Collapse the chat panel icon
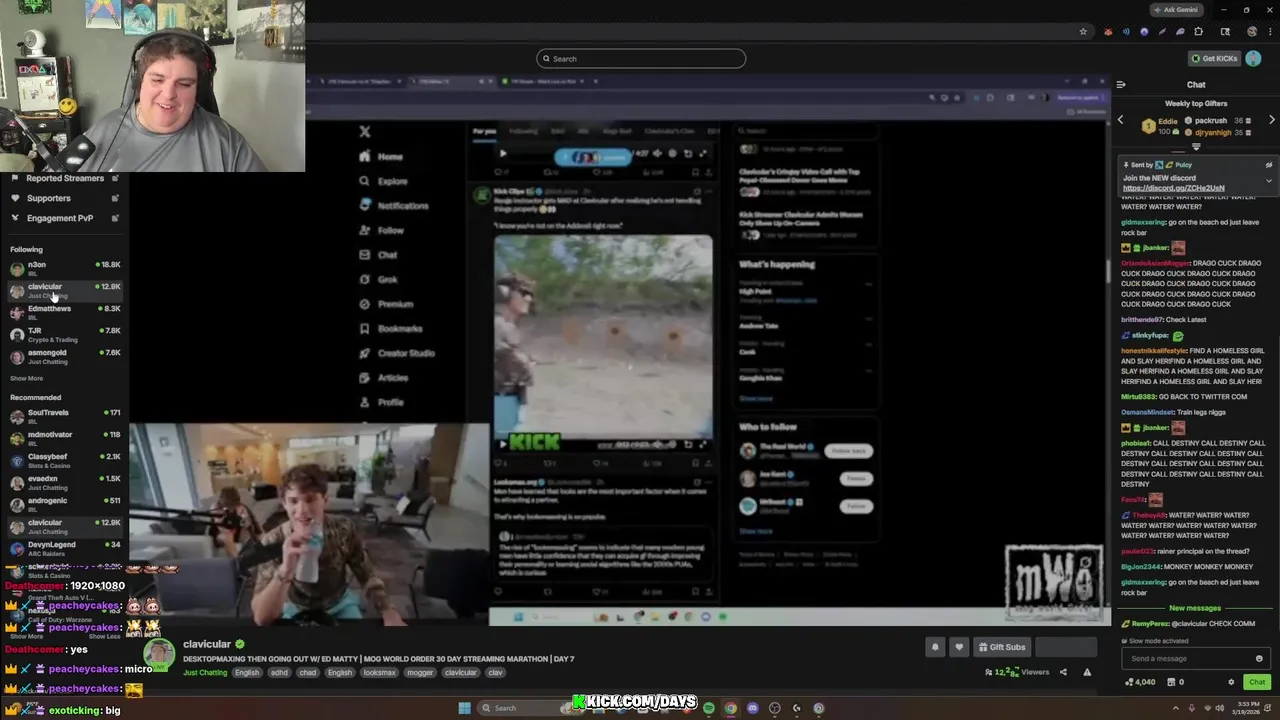Image resolution: width=1280 pixels, height=720 pixels. pyautogui.click(x=1121, y=85)
